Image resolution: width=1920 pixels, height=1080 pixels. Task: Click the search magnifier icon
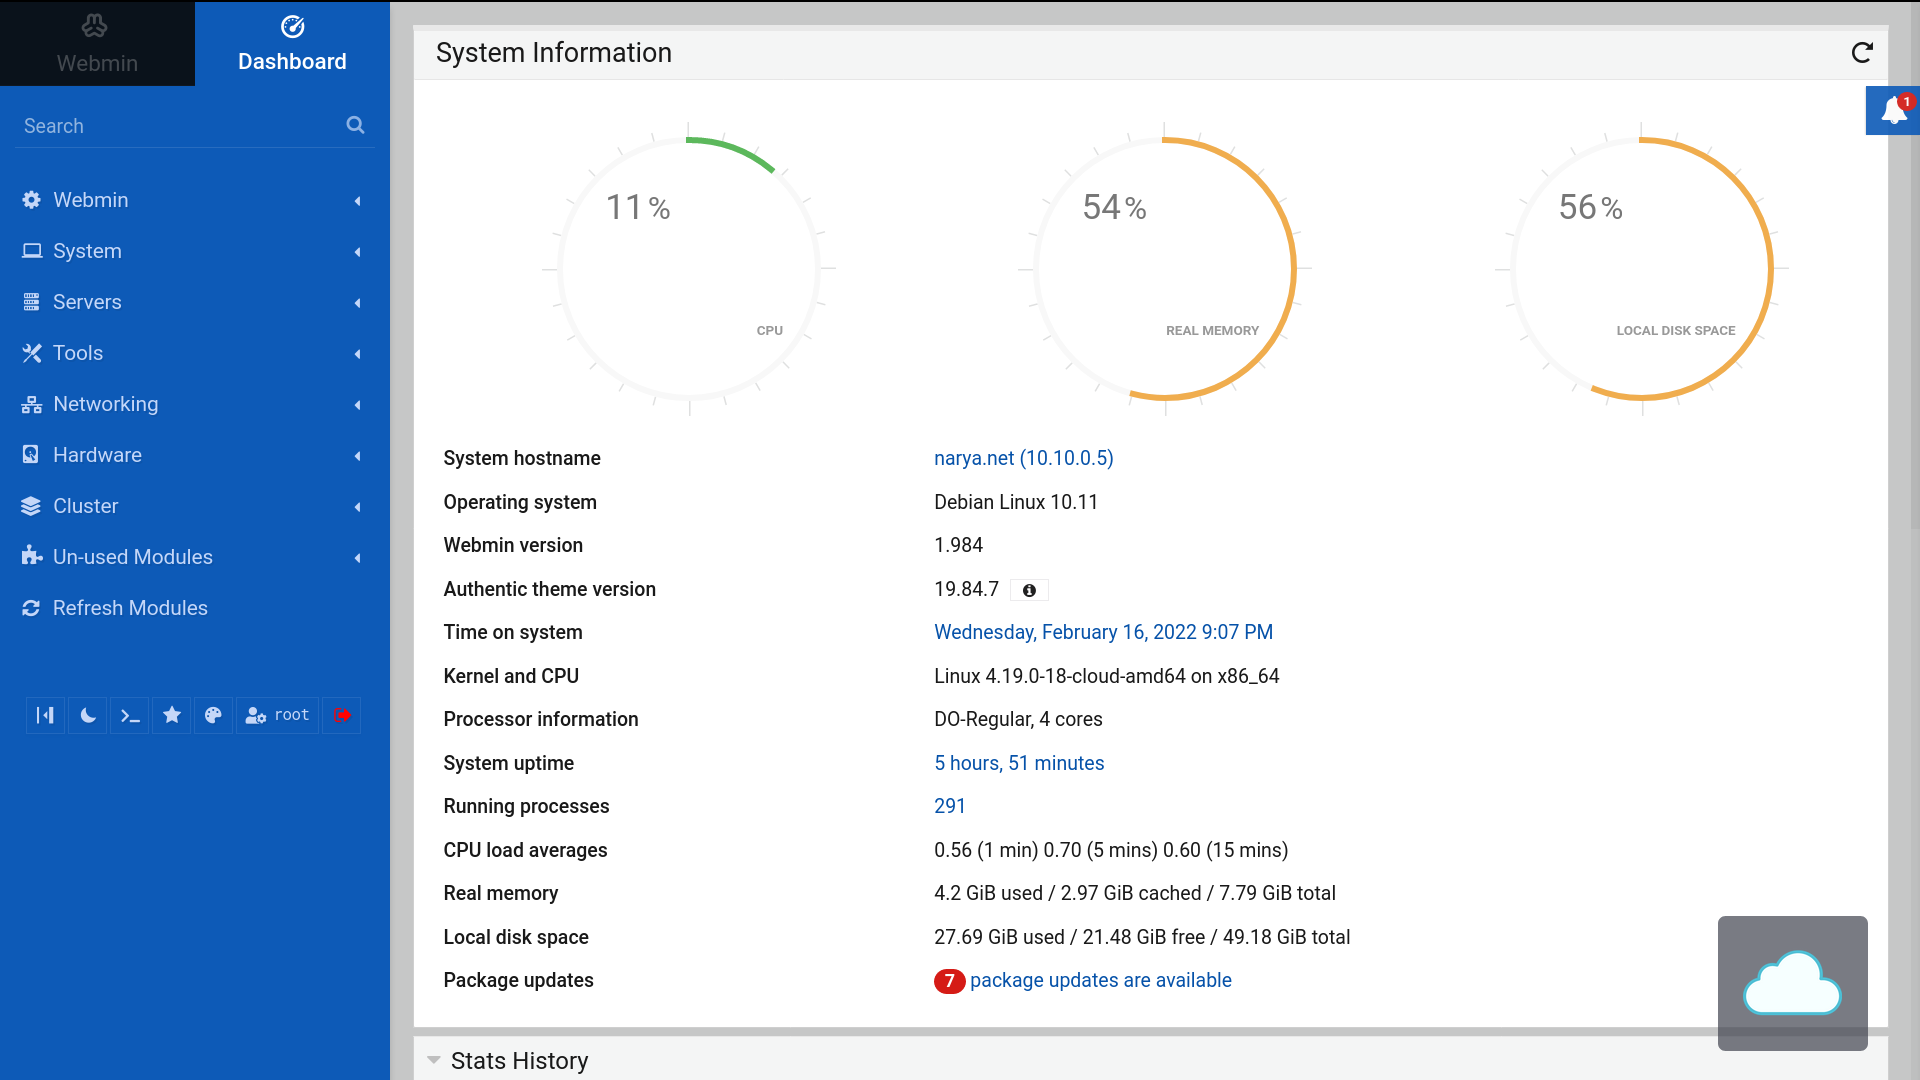[355, 125]
